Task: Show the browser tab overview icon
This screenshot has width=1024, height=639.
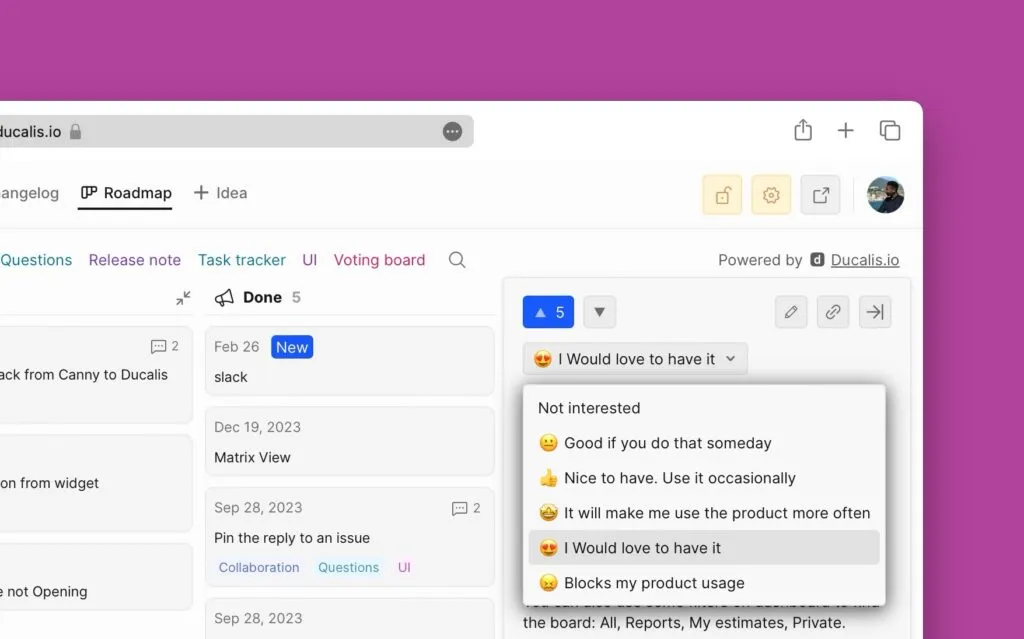Action: click(x=889, y=131)
